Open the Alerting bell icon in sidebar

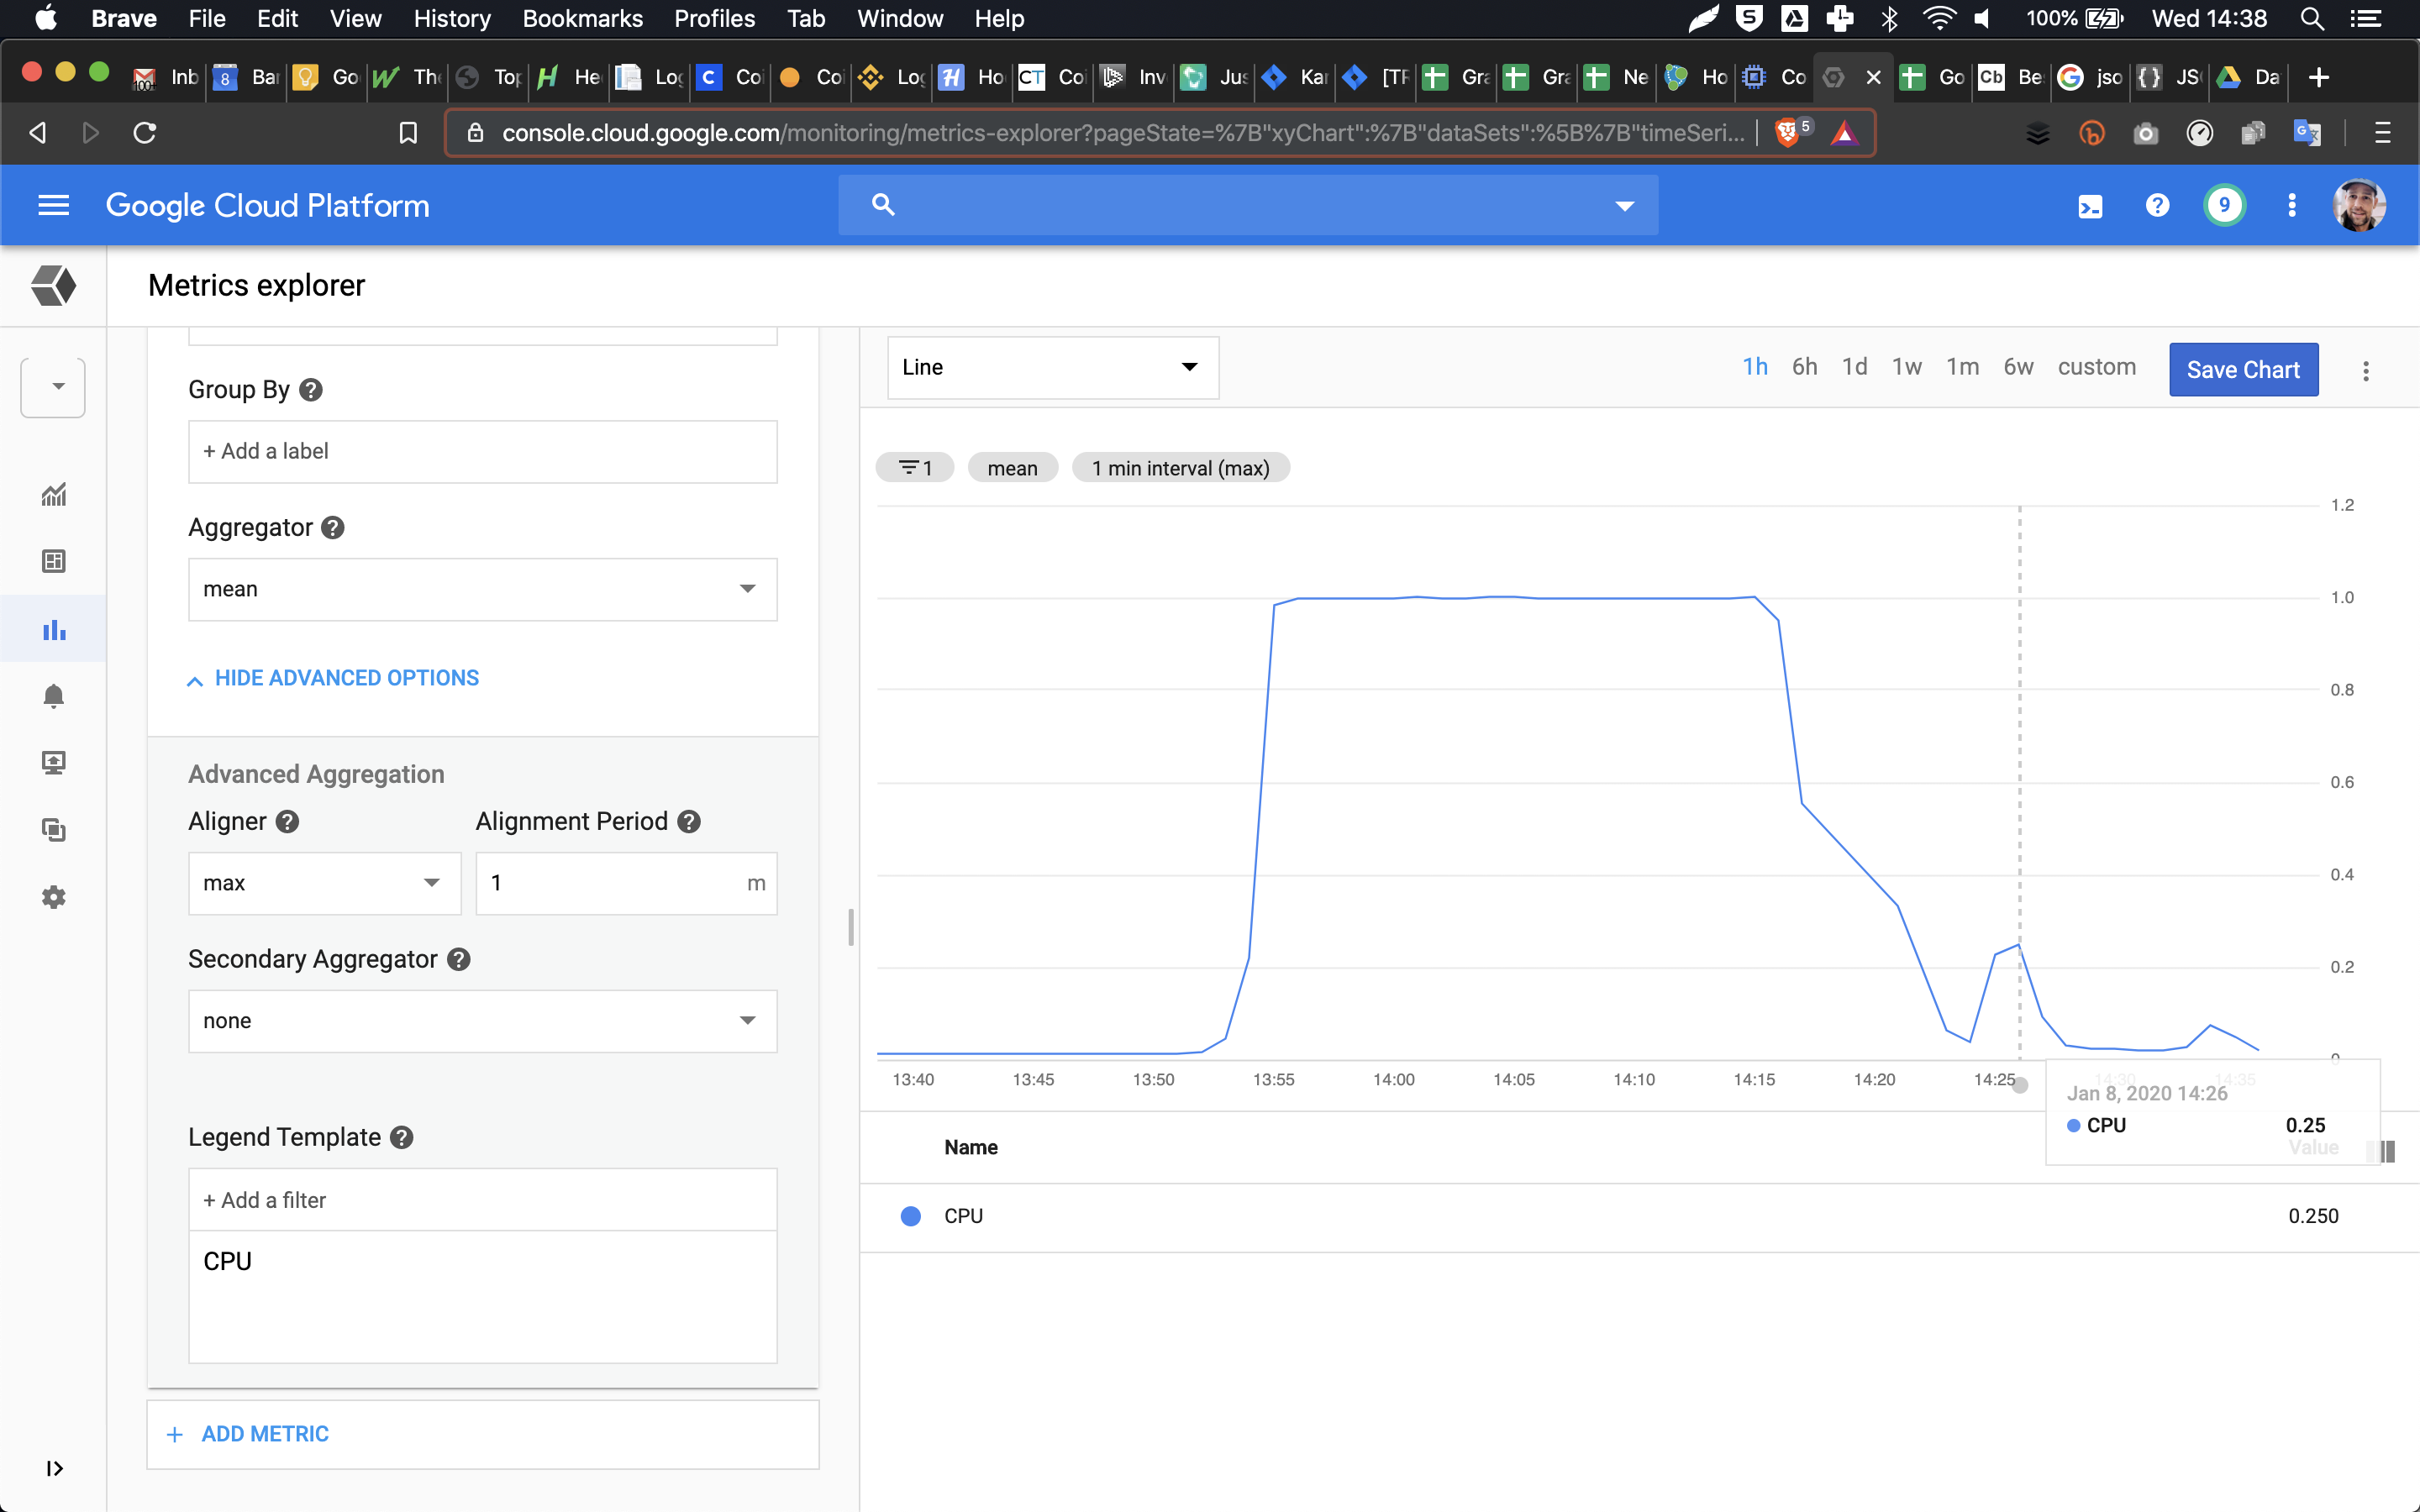[x=54, y=696]
